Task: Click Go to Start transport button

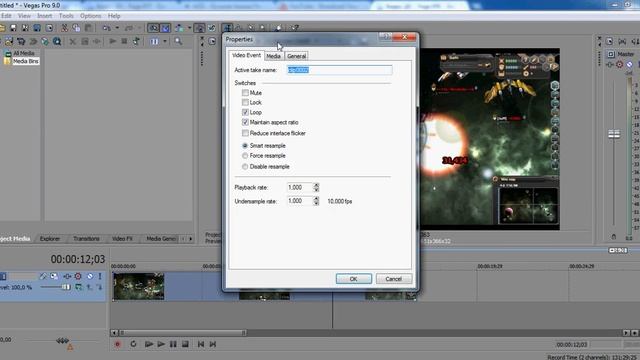Action: [x=201, y=344]
